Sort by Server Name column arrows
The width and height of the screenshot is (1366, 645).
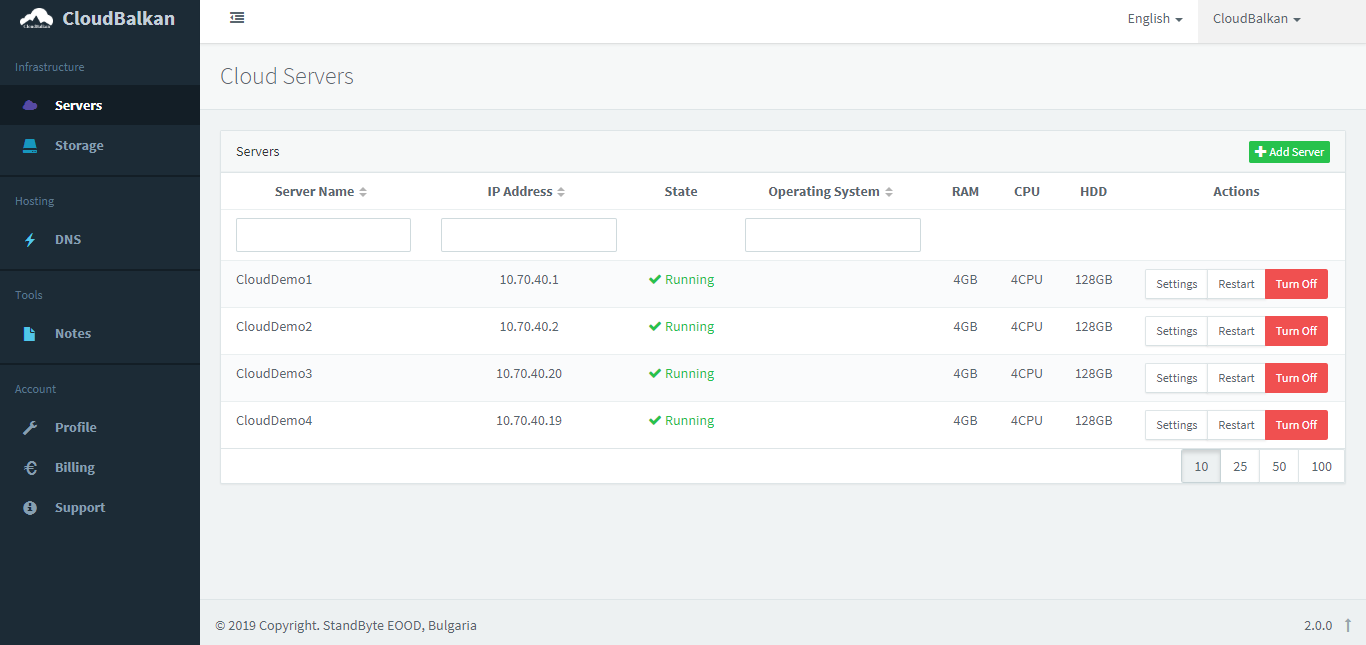[363, 192]
